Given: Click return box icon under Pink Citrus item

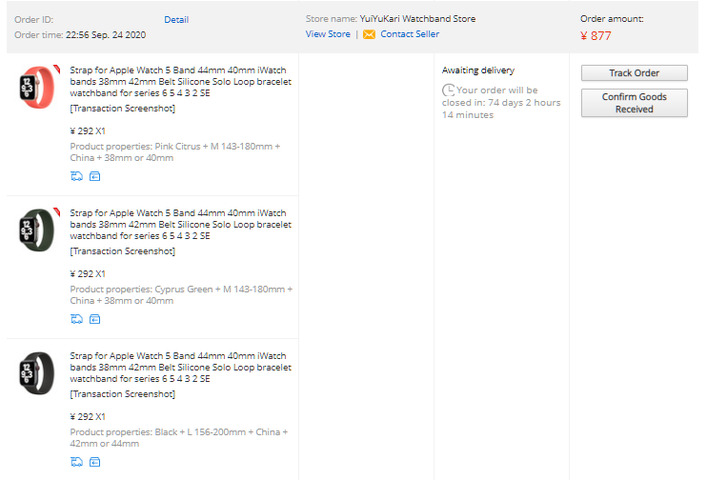Looking at the screenshot, I should [x=95, y=176].
